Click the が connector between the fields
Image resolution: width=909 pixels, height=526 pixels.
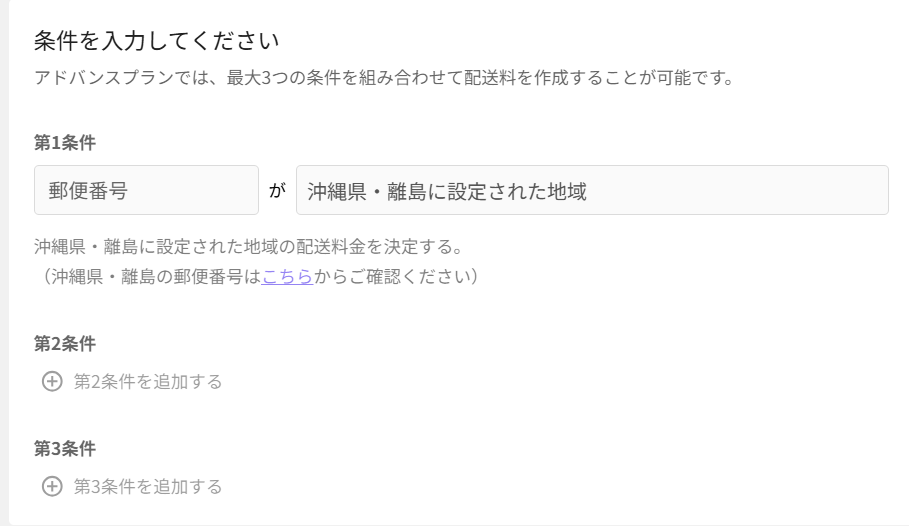(x=277, y=190)
